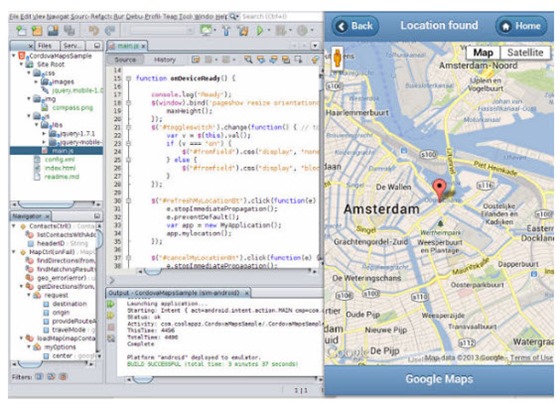Click the green Run Project arrow
Image resolution: width=560 pixels, height=404 pixels.
(260, 31)
